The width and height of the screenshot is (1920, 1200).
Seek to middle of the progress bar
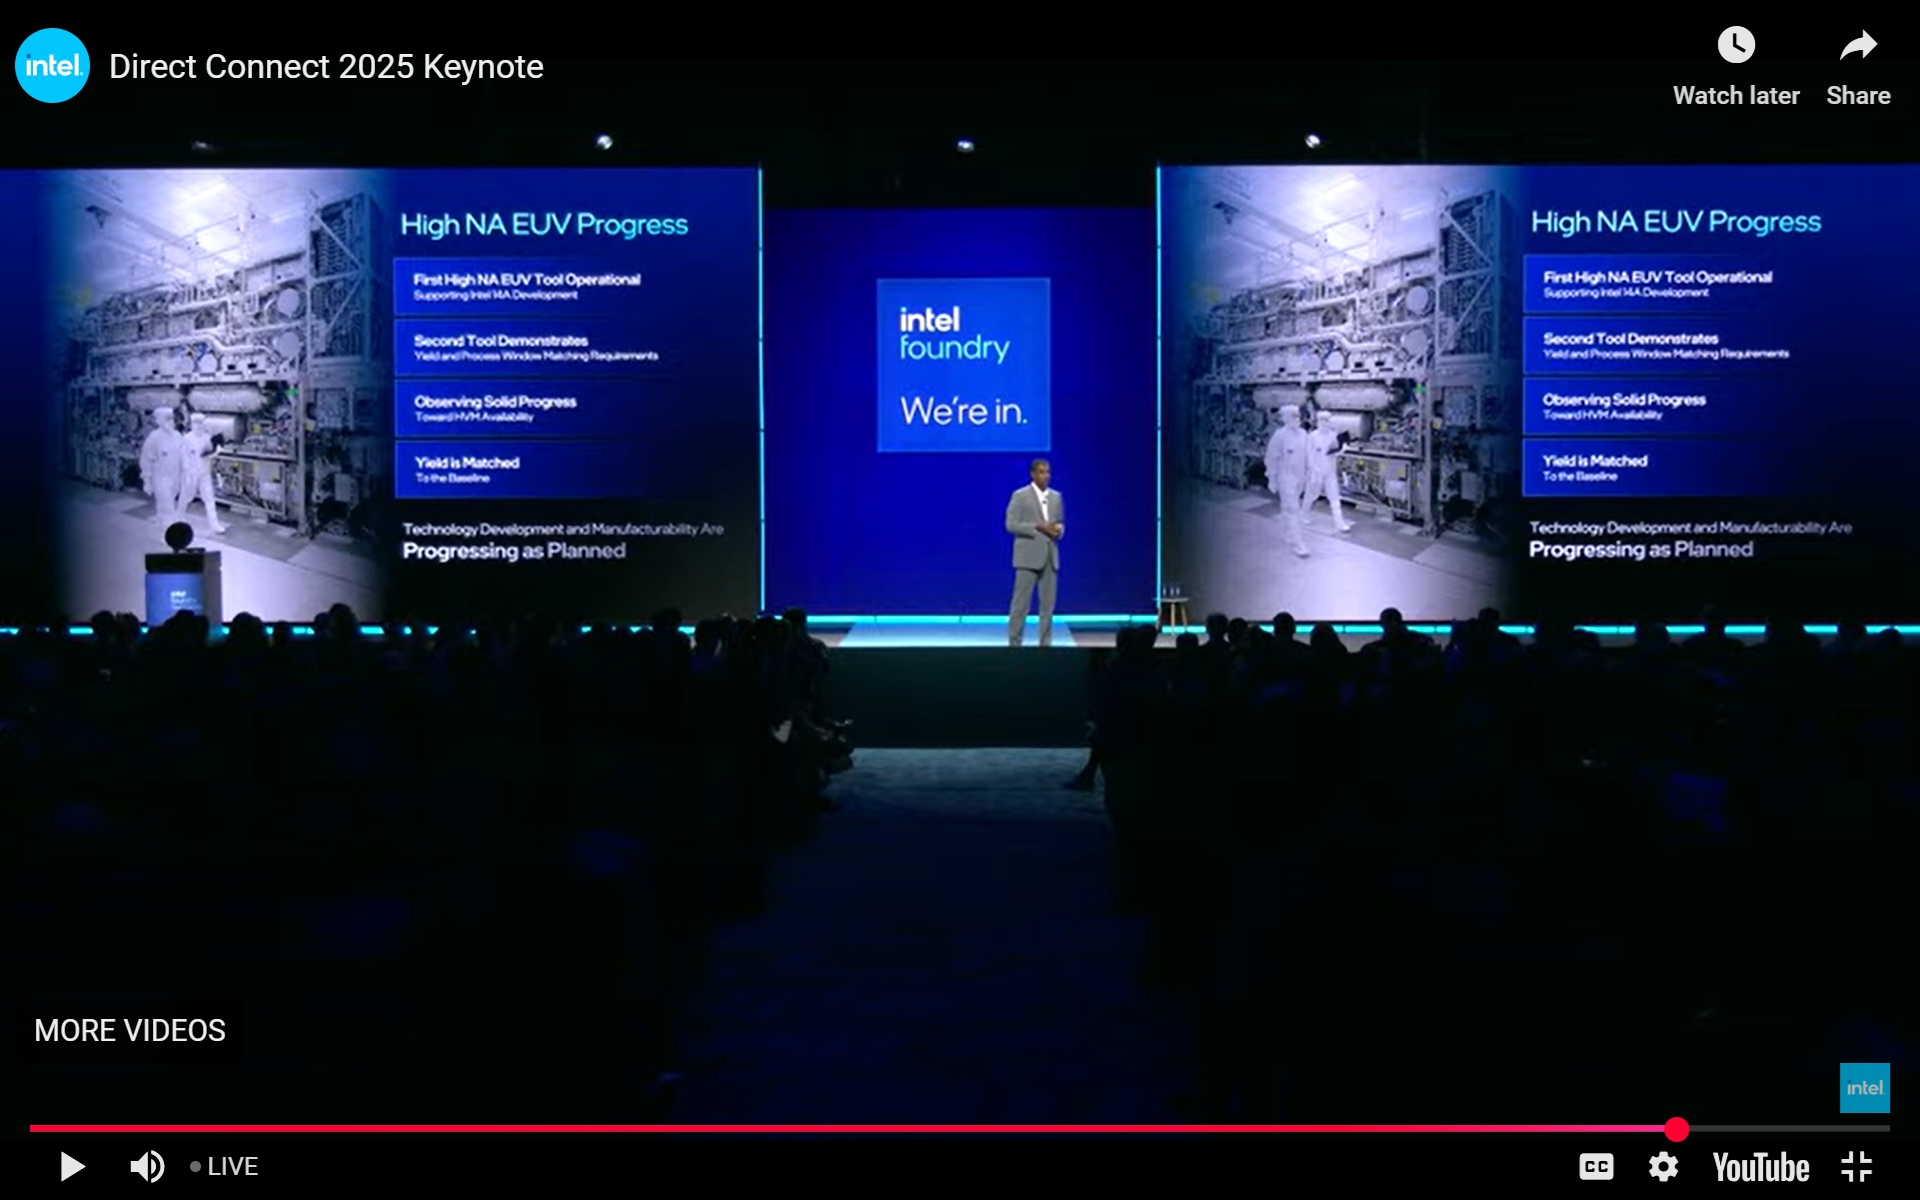pyautogui.click(x=960, y=1128)
